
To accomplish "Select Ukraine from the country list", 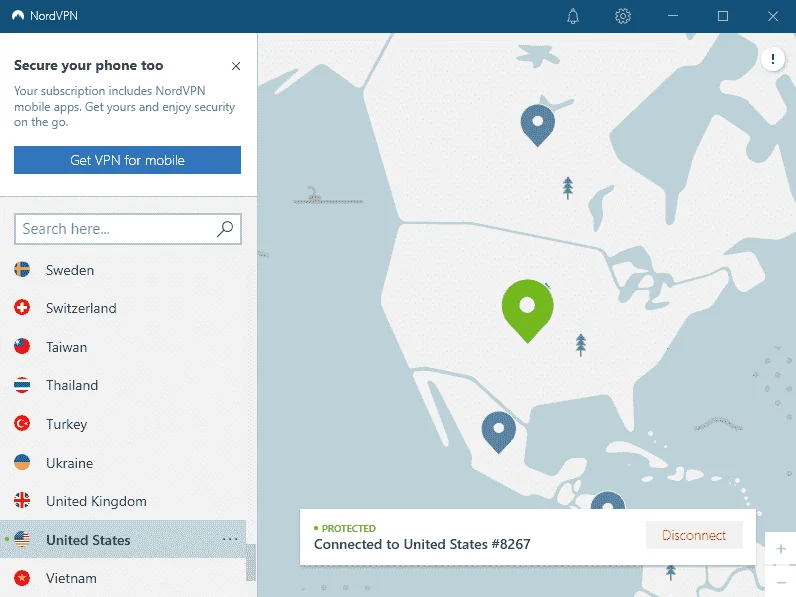I will [x=123, y=462].
